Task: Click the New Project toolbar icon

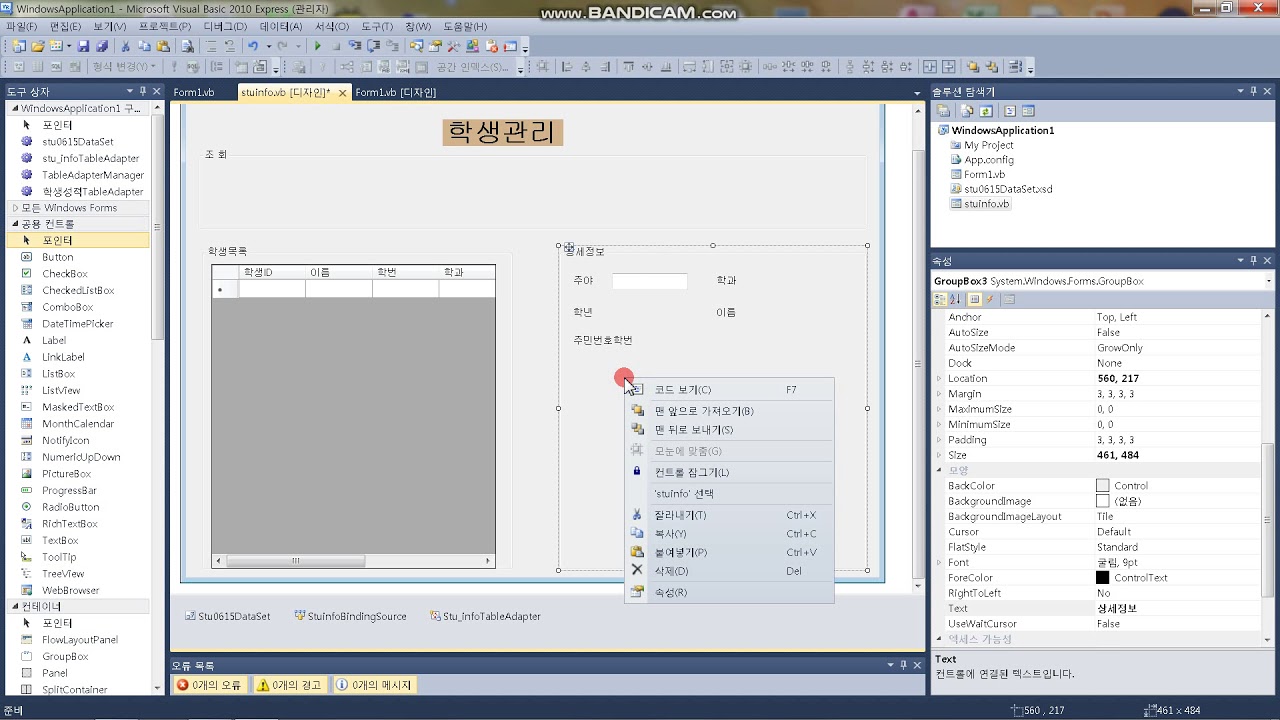Action: (x=20, y=46)
